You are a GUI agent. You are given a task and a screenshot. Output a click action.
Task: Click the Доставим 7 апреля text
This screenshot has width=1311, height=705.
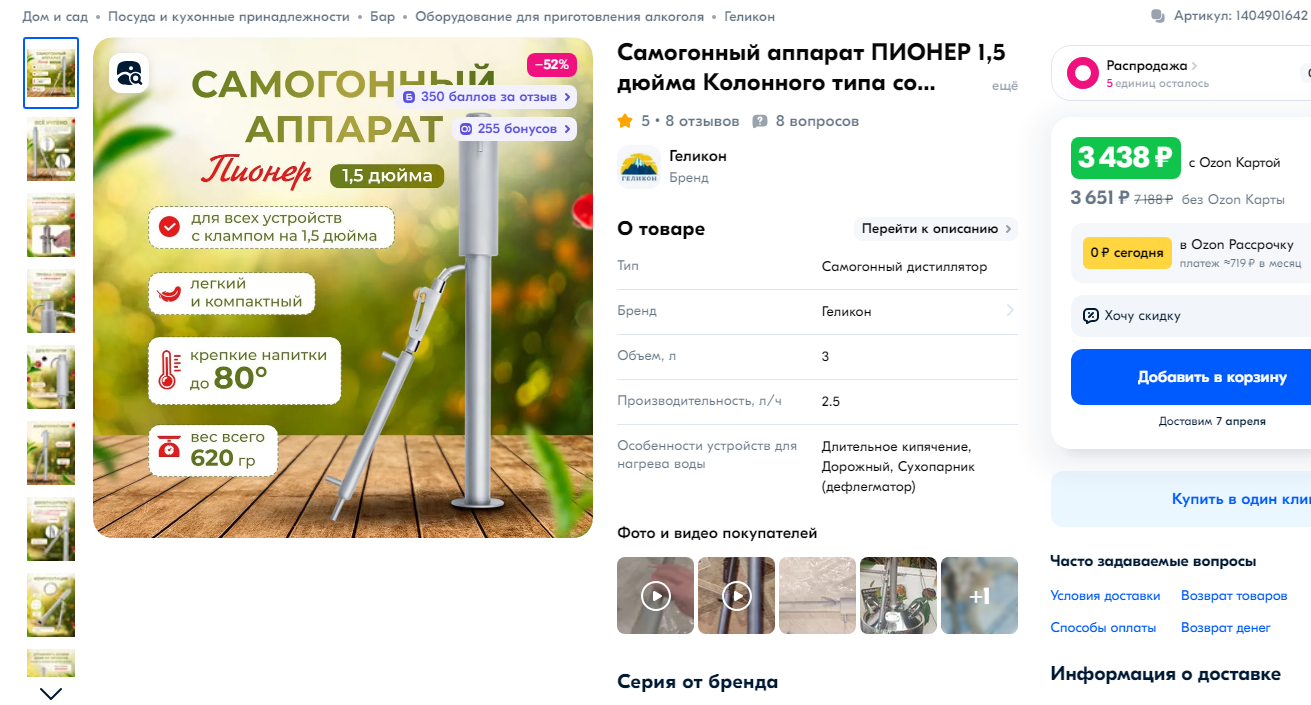pyautogui.click(x=1212, y=421)
